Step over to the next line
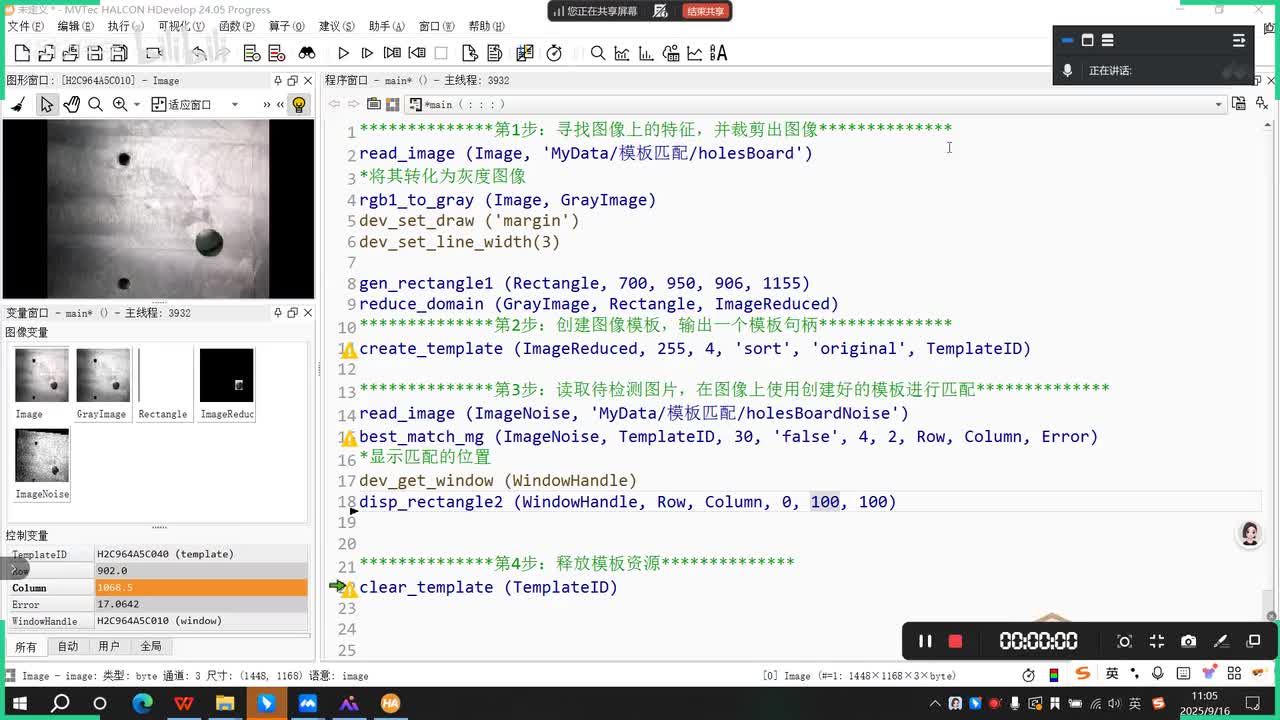1280x720 pixels. coord(367,53)
